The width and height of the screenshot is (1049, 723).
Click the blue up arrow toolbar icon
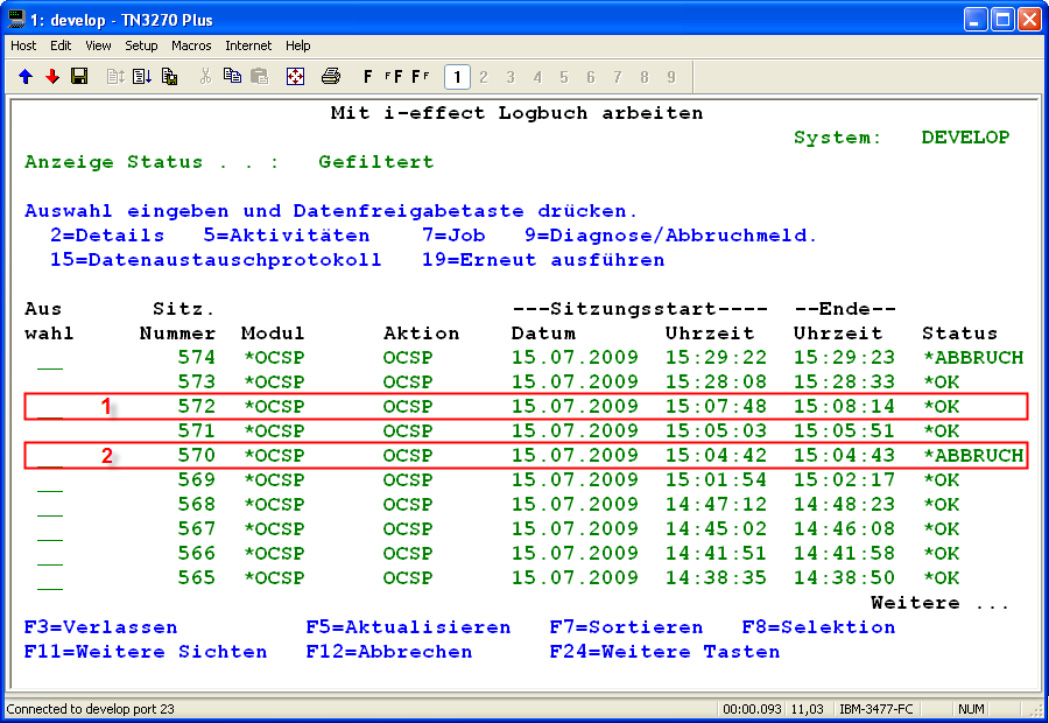(26, 77)
